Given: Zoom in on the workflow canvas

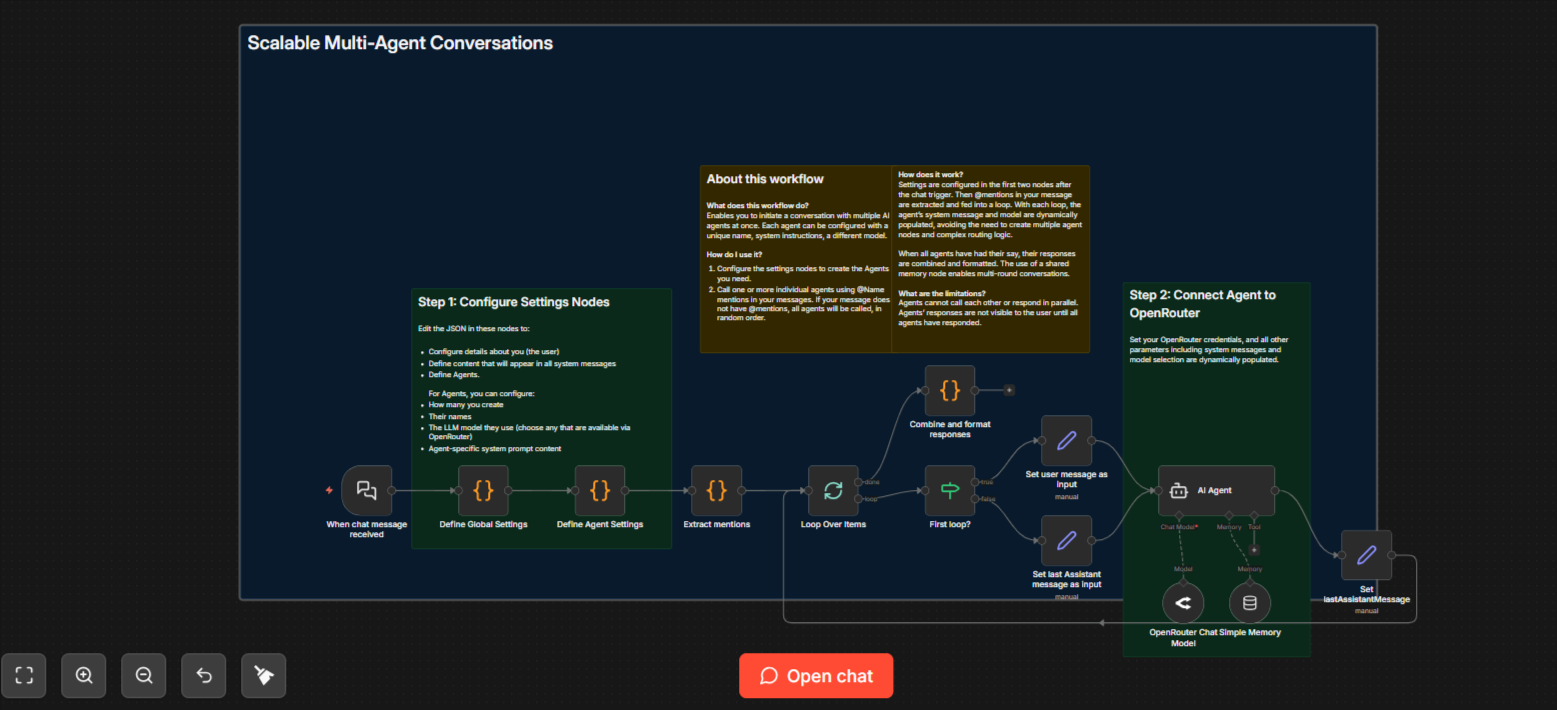Looking at the screenshot, I should pyautogui.click(x=84, y=676).
